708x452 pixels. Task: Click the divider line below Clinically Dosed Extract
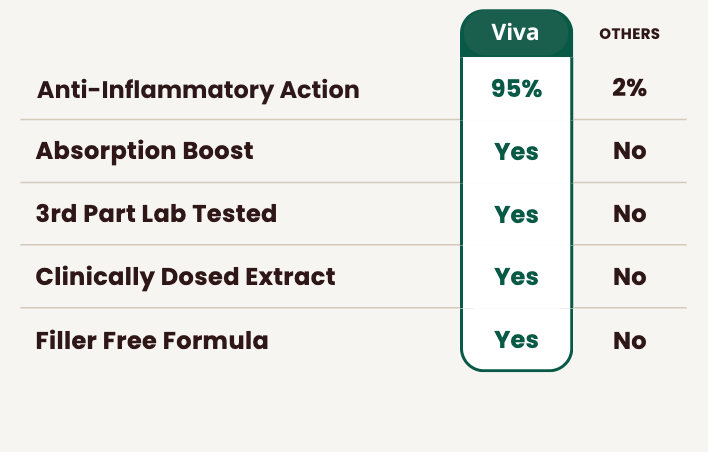click(240, 308)
